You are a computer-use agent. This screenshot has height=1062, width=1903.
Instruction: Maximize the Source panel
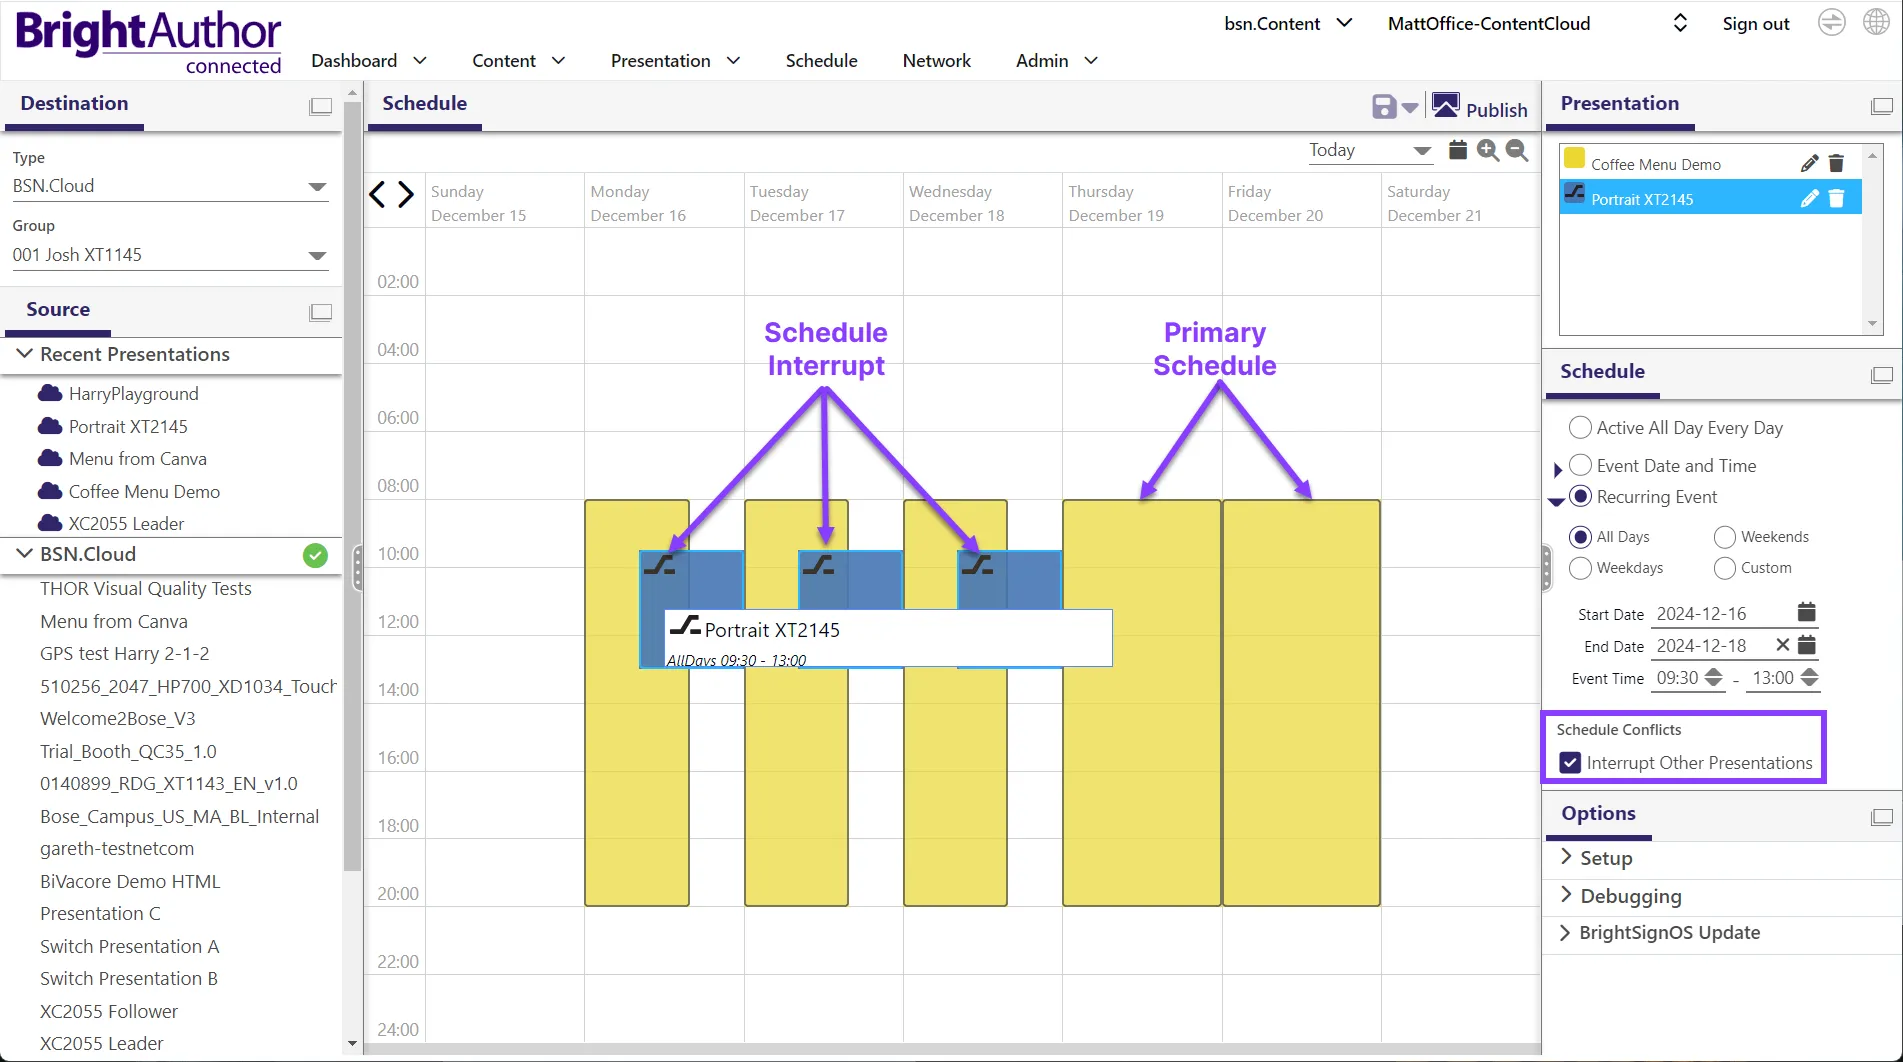(x=320, y=312)
